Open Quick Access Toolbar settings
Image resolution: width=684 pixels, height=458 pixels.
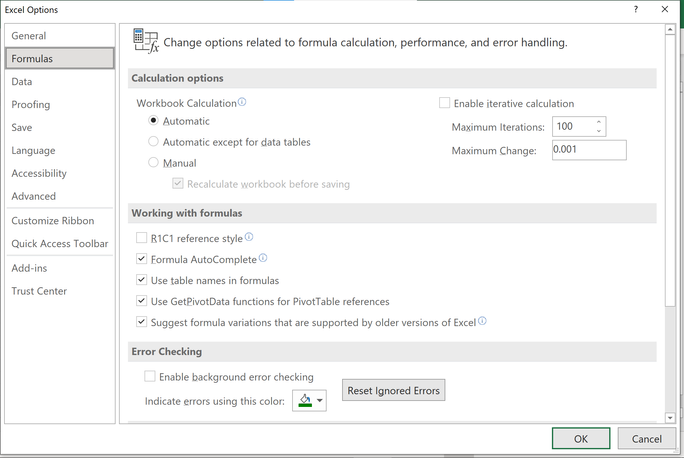(x=60, y=243)
